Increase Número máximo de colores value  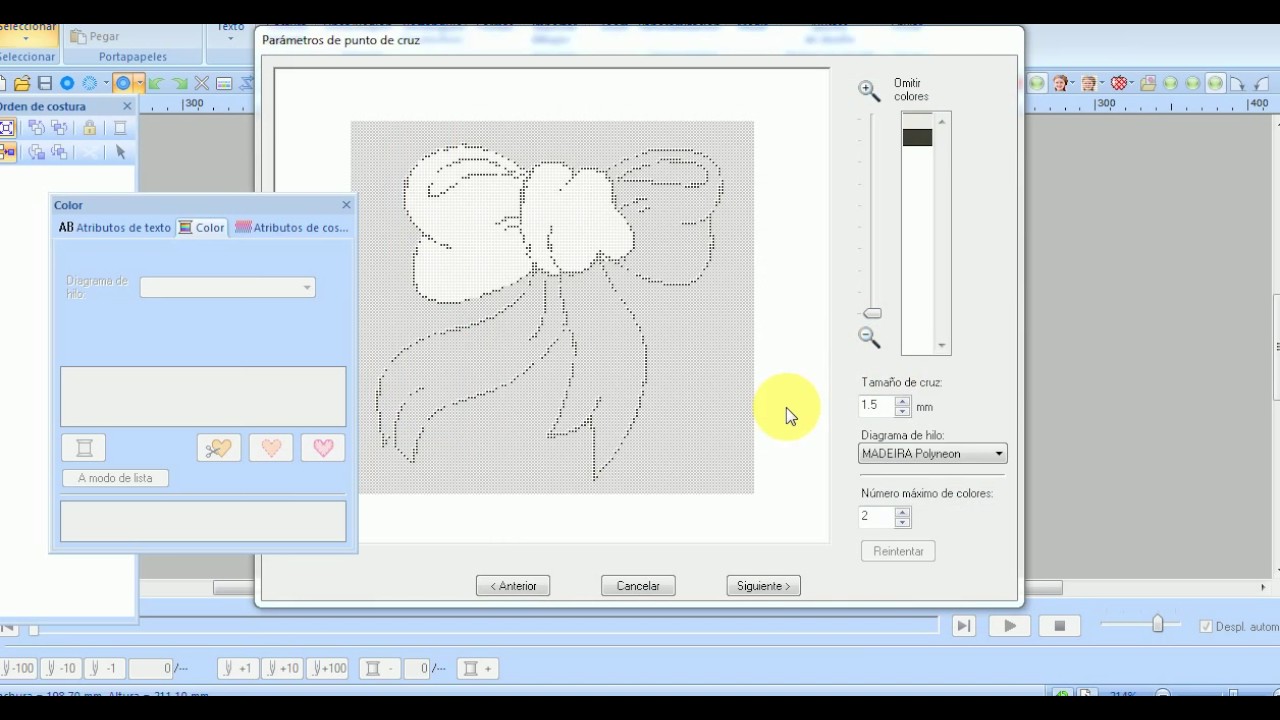click(903, 513)
